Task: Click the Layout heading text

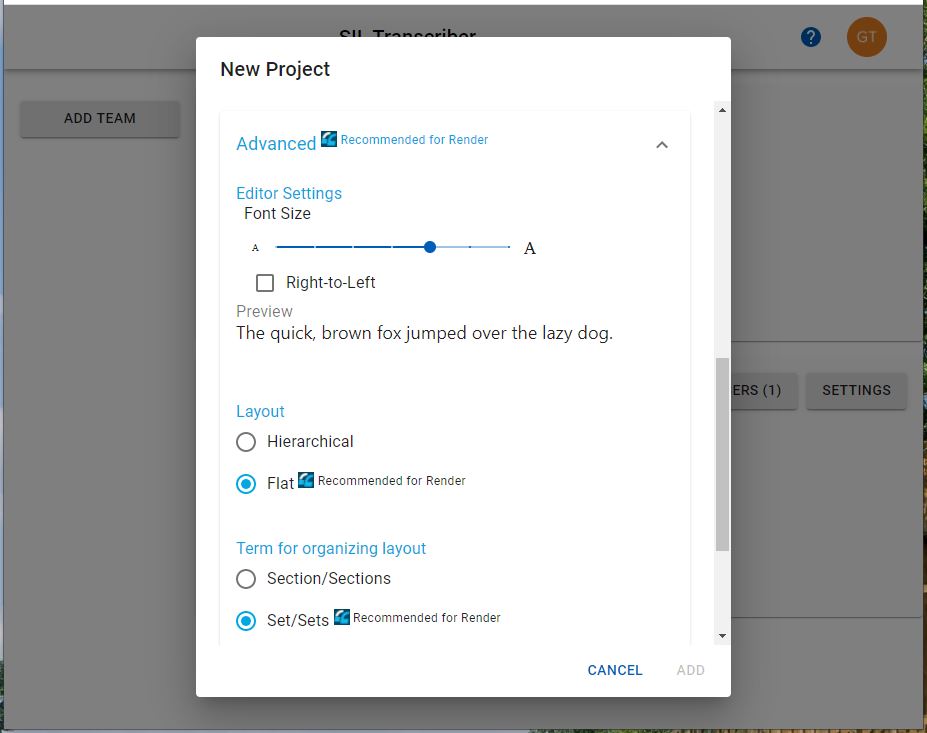Action: pos(260,411)
